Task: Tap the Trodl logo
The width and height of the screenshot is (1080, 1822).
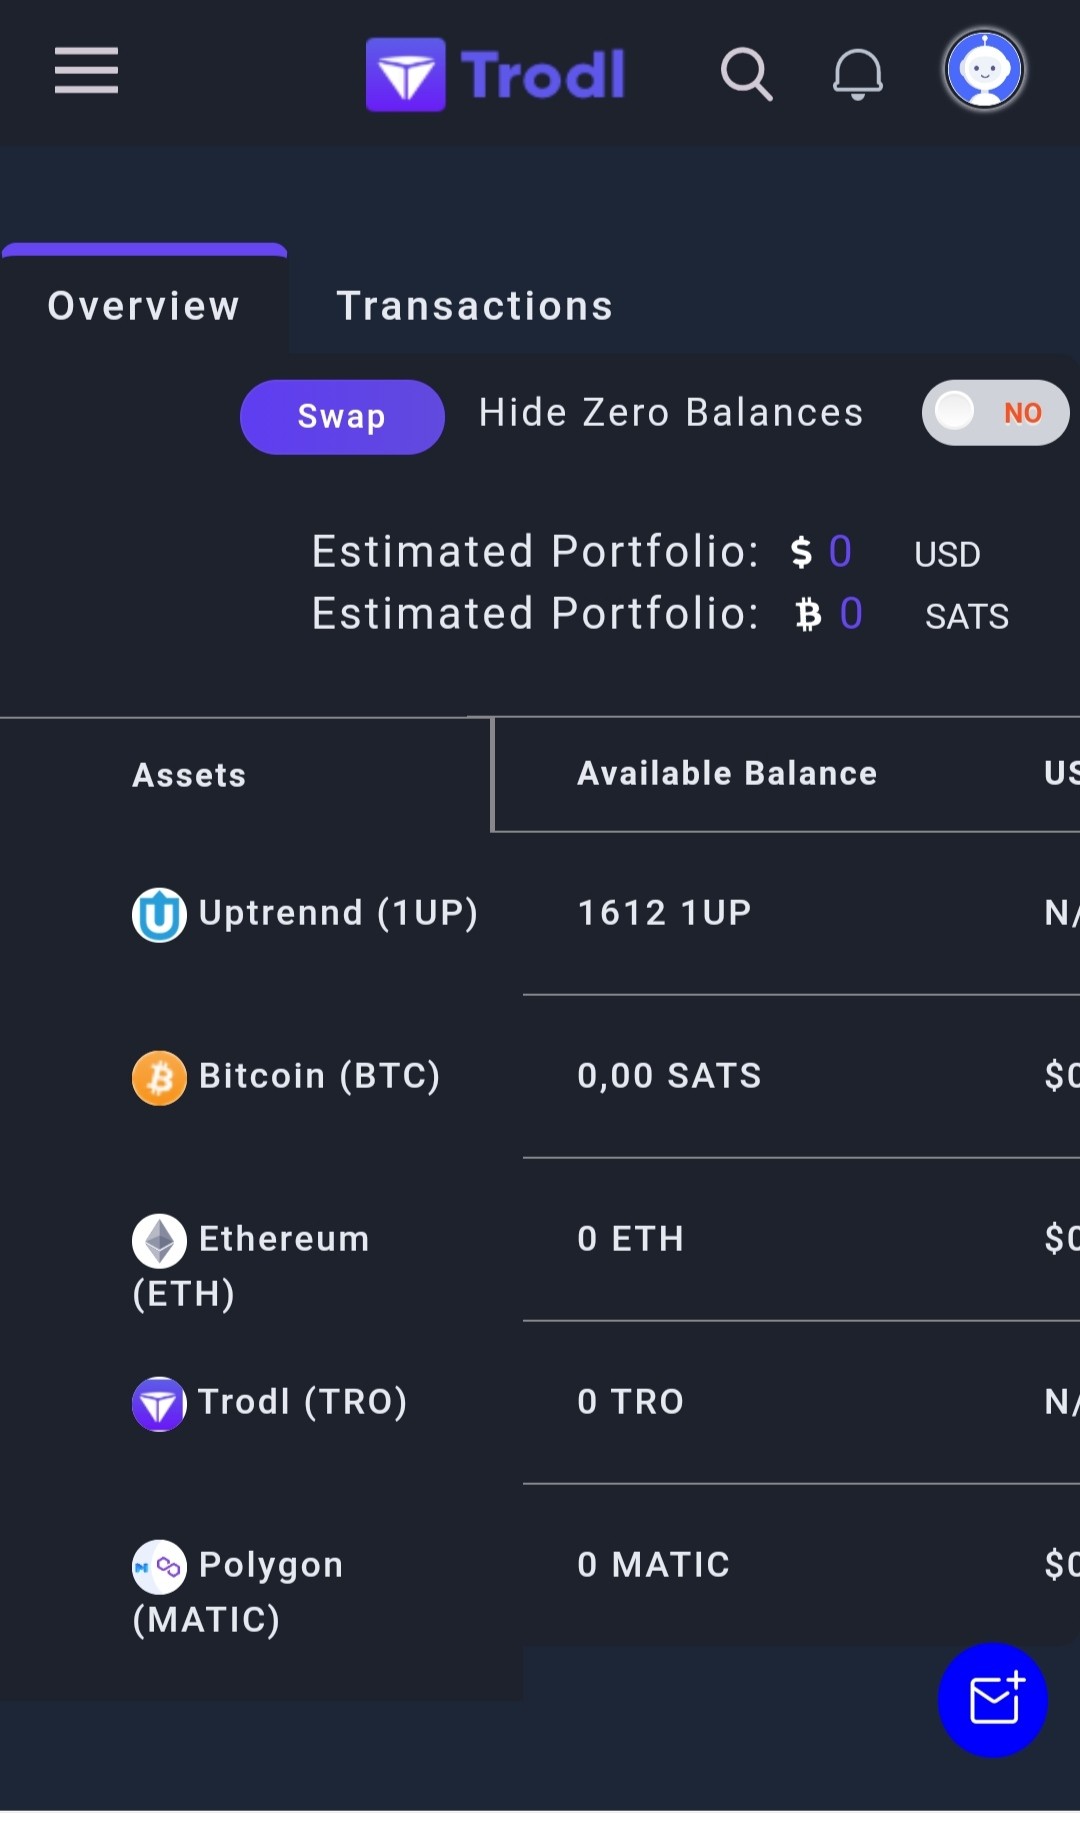Action: click(495, 74)
